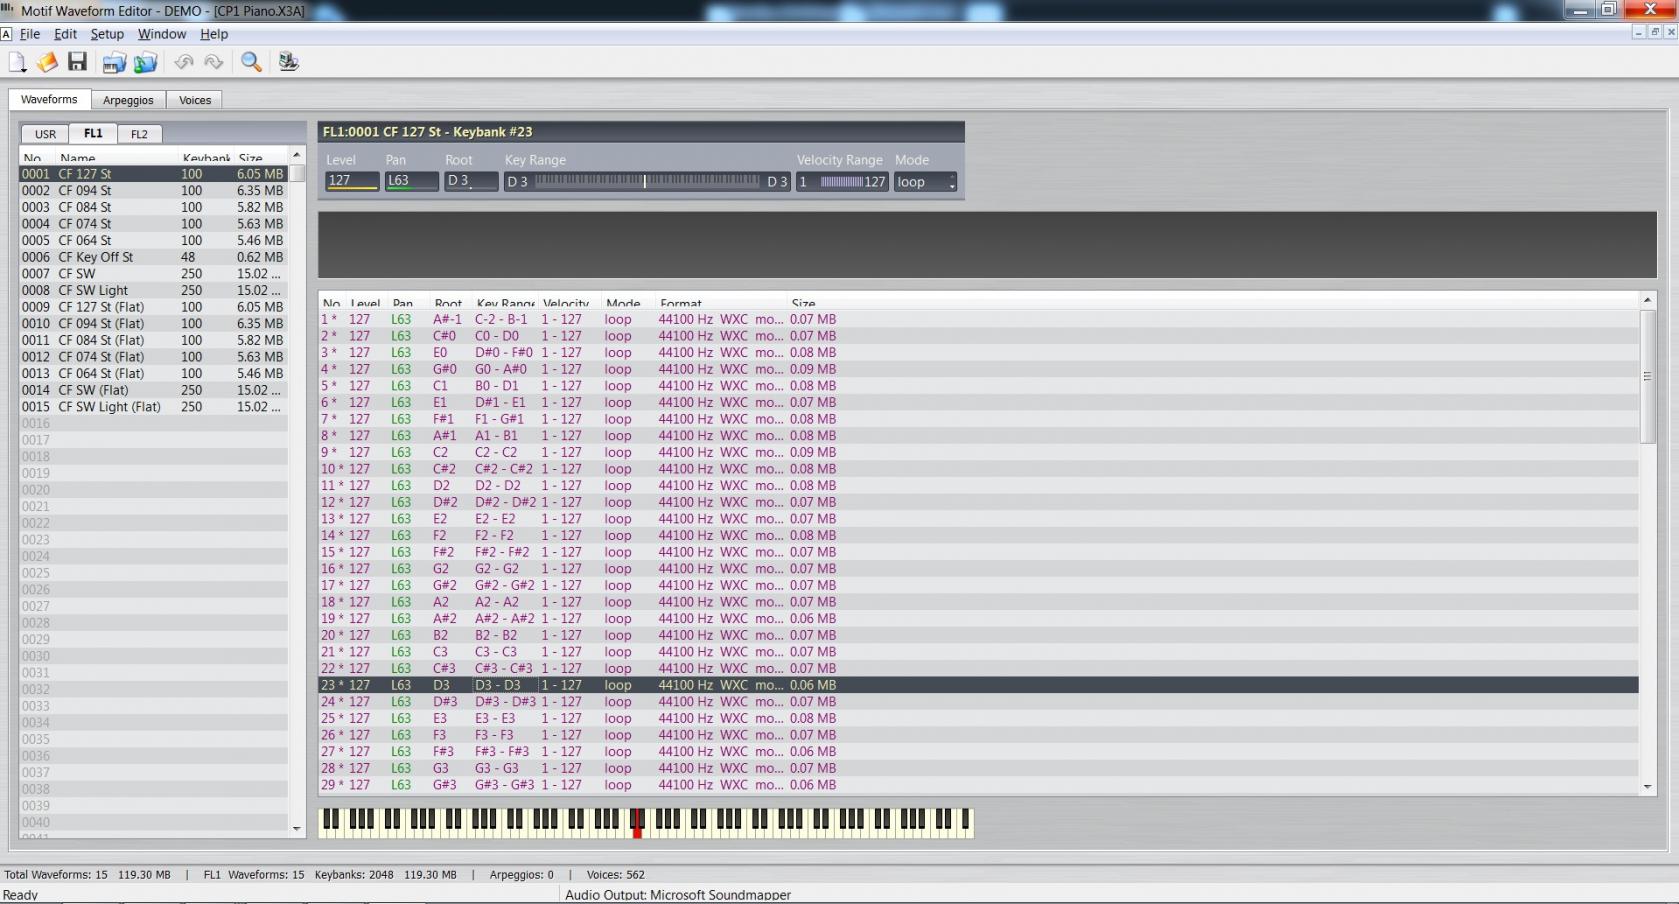Click the waveform list scroll-down arrow
Viewport: 1679px width, 904px height.
coord(296,828)
